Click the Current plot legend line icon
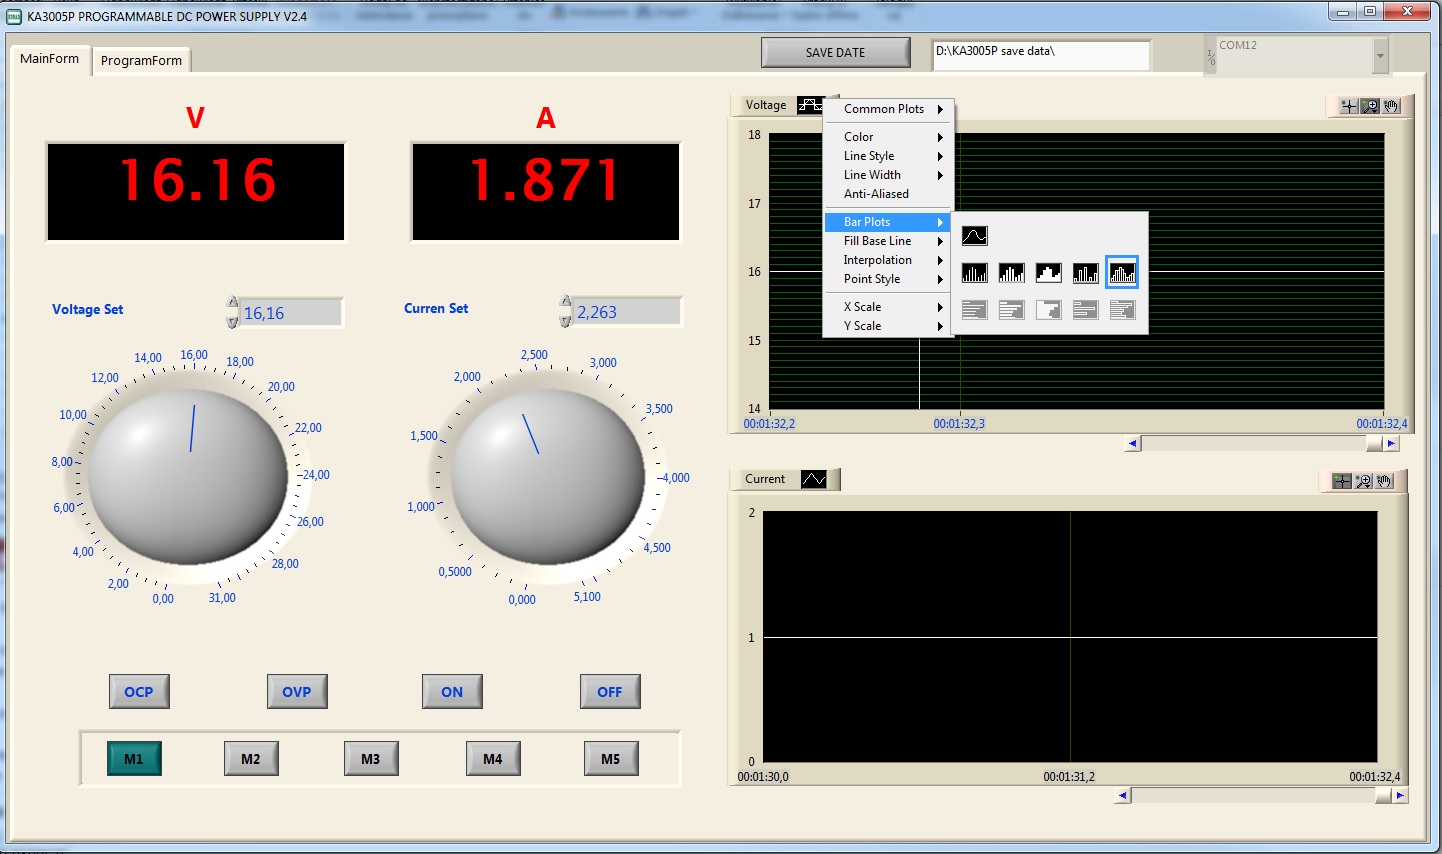Viewport: 1442px width, 854px height. 814,479
